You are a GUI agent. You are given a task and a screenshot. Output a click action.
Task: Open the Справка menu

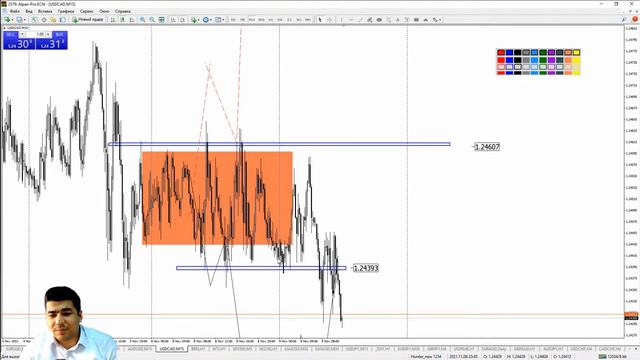[123, 11]
